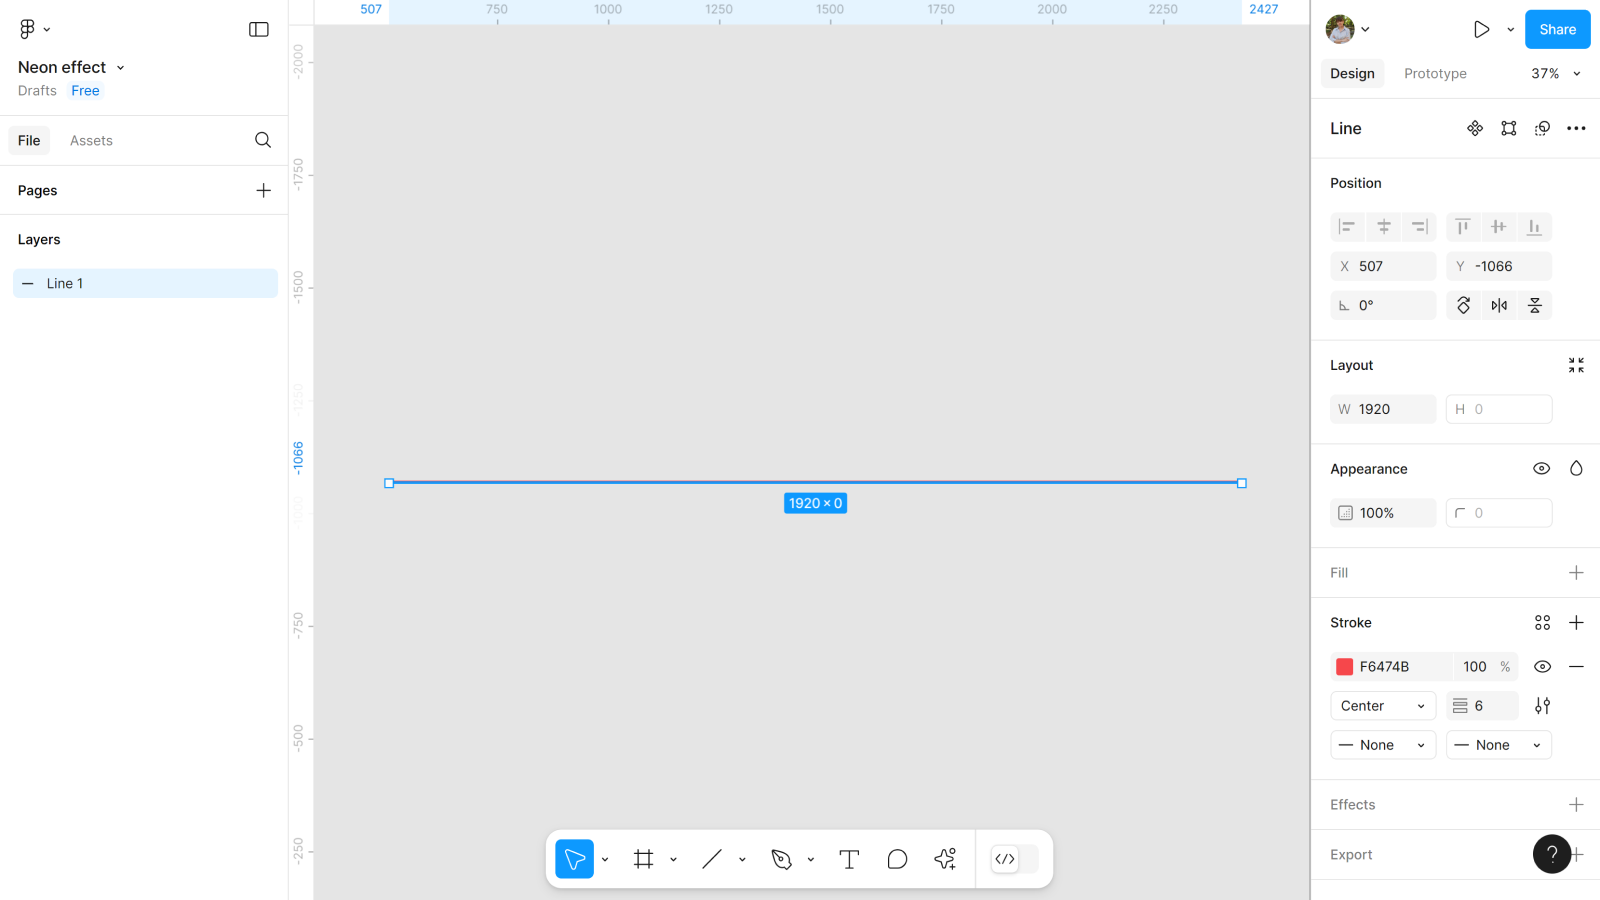Select the Comment tool
This screenshot has width=1600, height=900.
click(x=897, y=859)
